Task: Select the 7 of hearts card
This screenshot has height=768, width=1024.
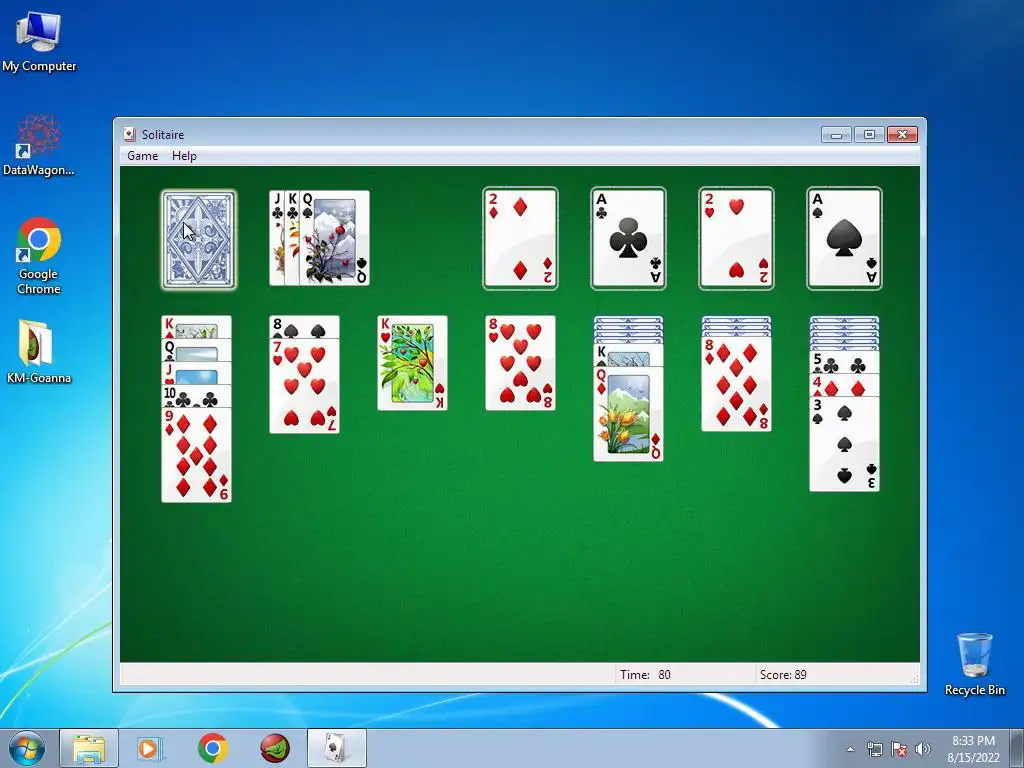Action: pos(304,386)
